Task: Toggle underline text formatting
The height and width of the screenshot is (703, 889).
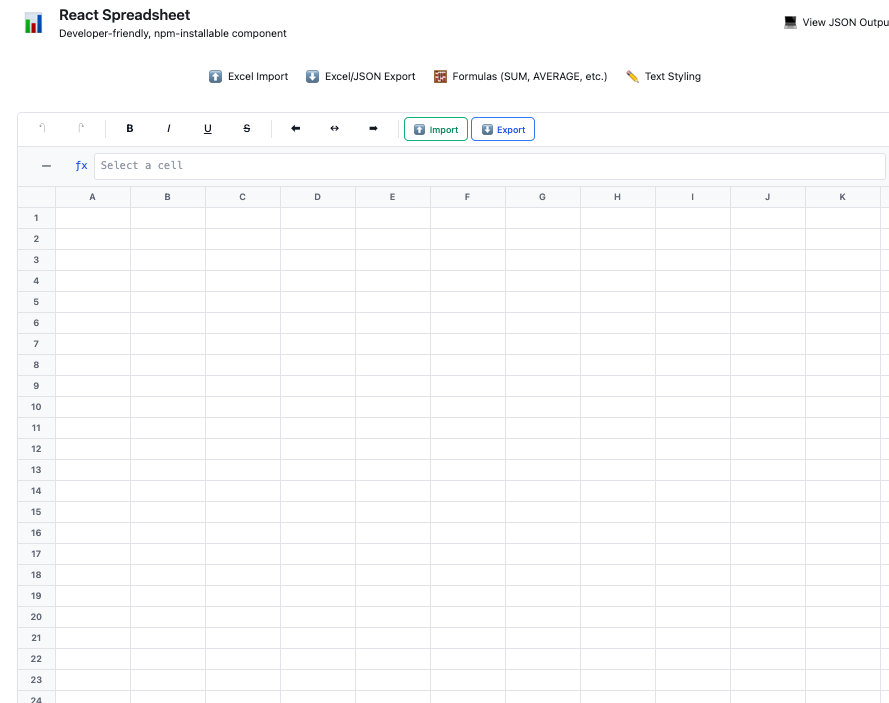Action: click(x=208, y=128)
